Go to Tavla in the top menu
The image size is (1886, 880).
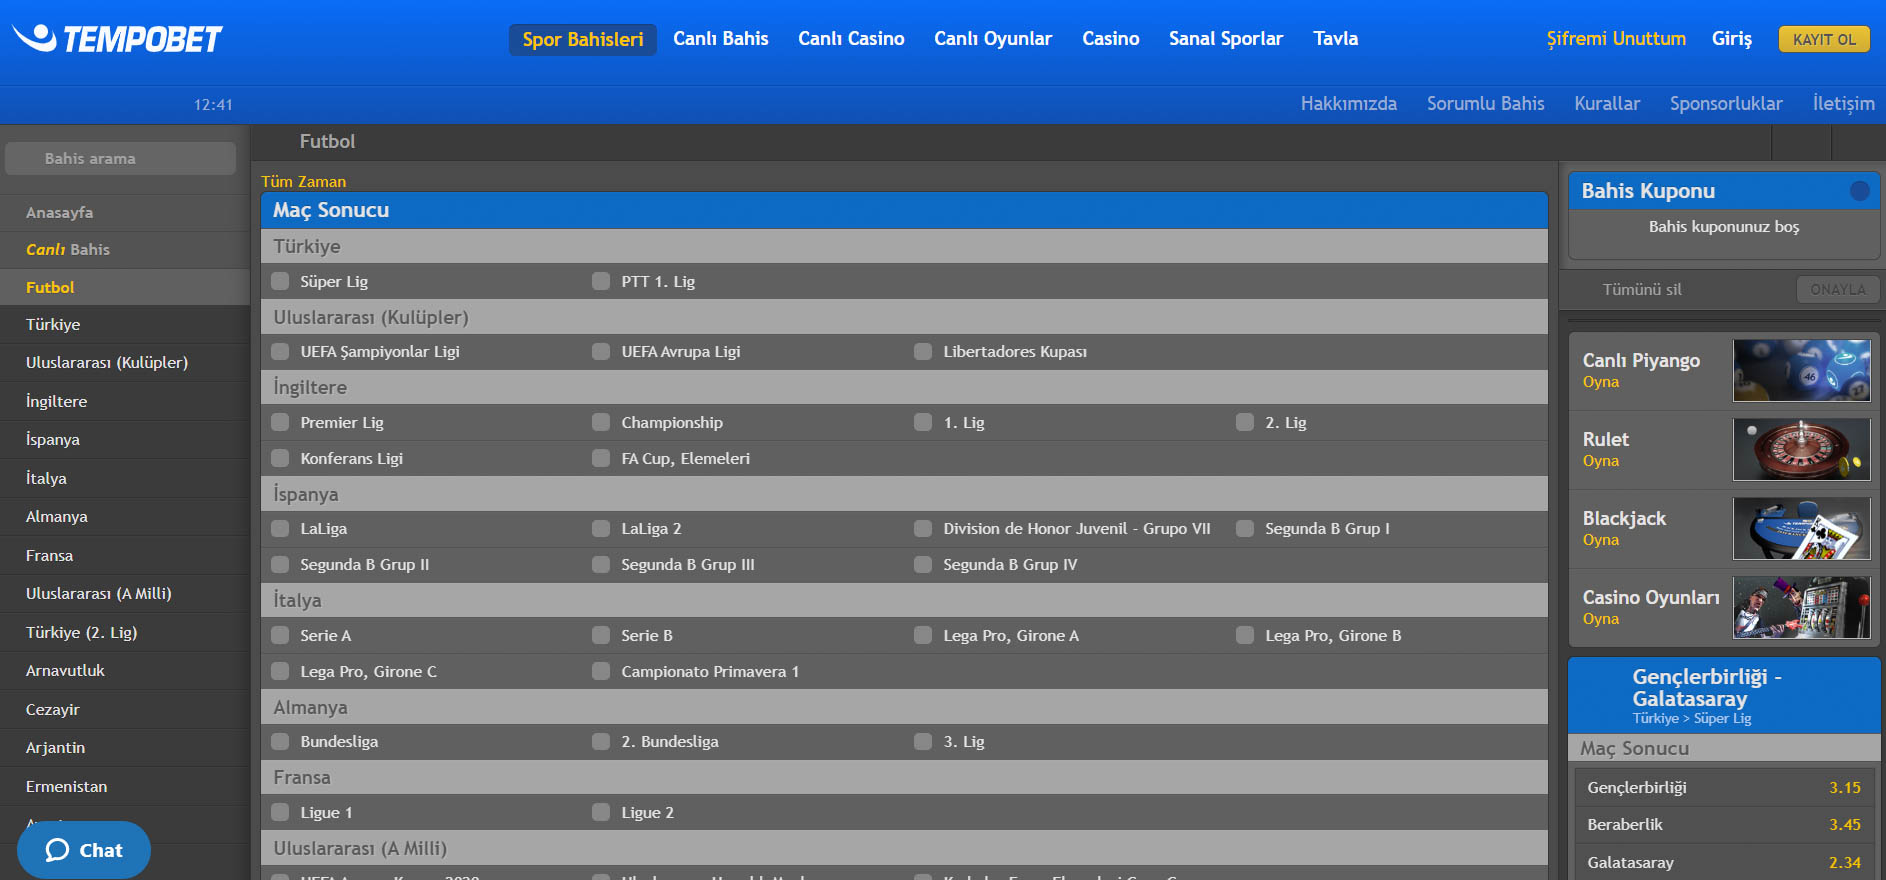pyautogui.click(x=1336, y=39)
